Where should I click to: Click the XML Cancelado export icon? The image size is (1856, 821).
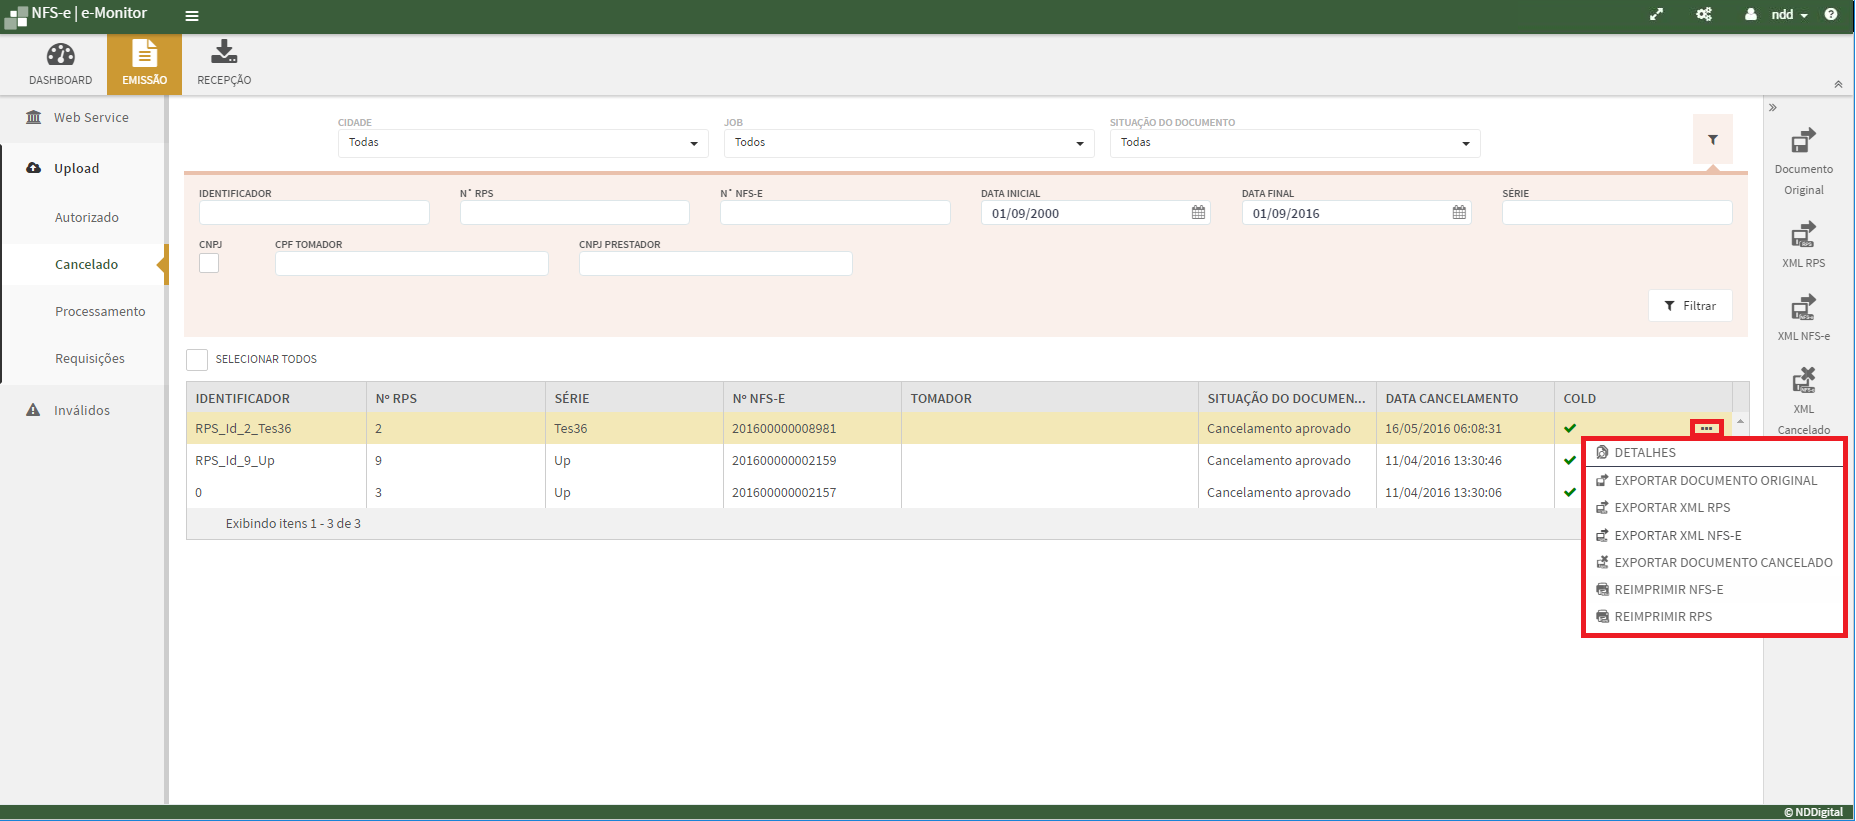[x=1803, y=380]
